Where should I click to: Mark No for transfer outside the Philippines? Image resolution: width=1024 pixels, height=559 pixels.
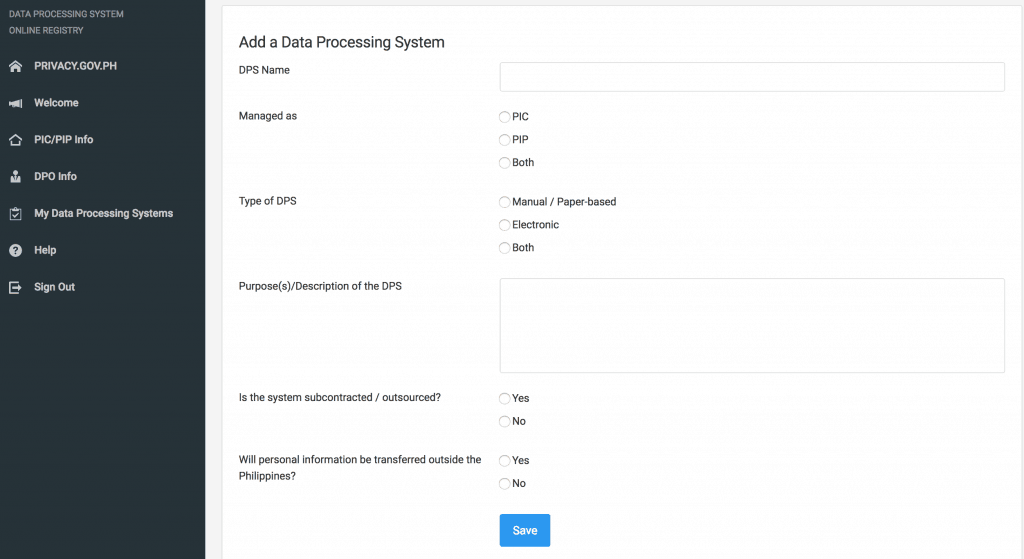(505, 484)
